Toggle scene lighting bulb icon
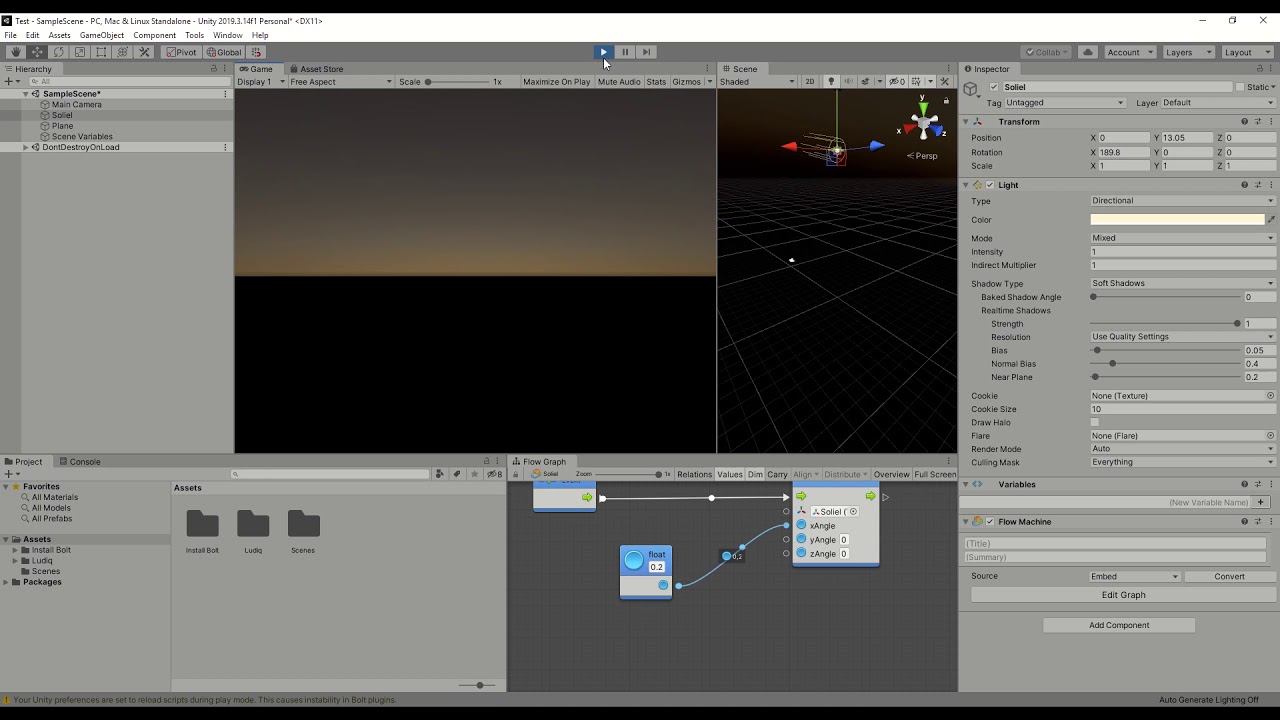Viewport: 1280px width, 720px height. (x=831, y=82)
